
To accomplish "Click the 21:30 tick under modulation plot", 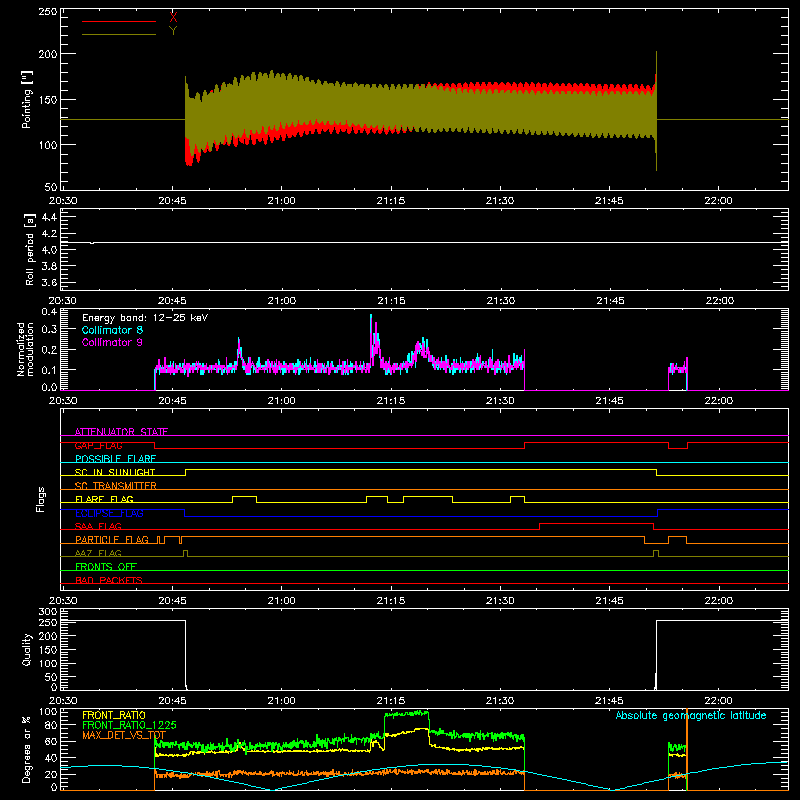I will coord(501,401).
